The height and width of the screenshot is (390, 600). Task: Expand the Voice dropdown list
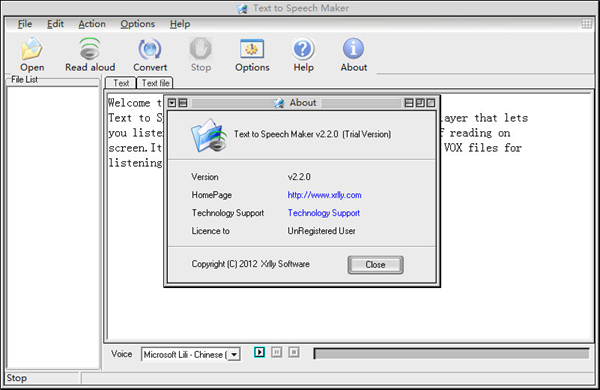(x=234, y=354)
